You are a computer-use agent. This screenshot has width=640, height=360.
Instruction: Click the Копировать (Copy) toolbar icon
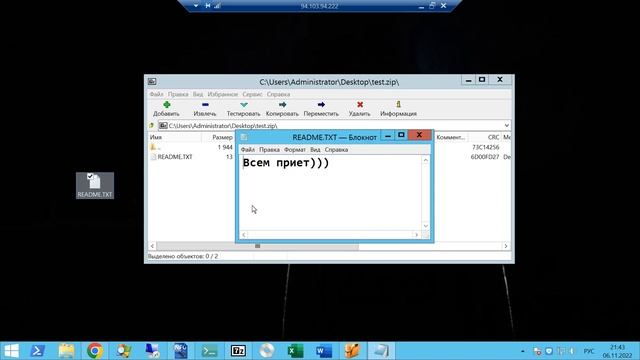[282, 105]
